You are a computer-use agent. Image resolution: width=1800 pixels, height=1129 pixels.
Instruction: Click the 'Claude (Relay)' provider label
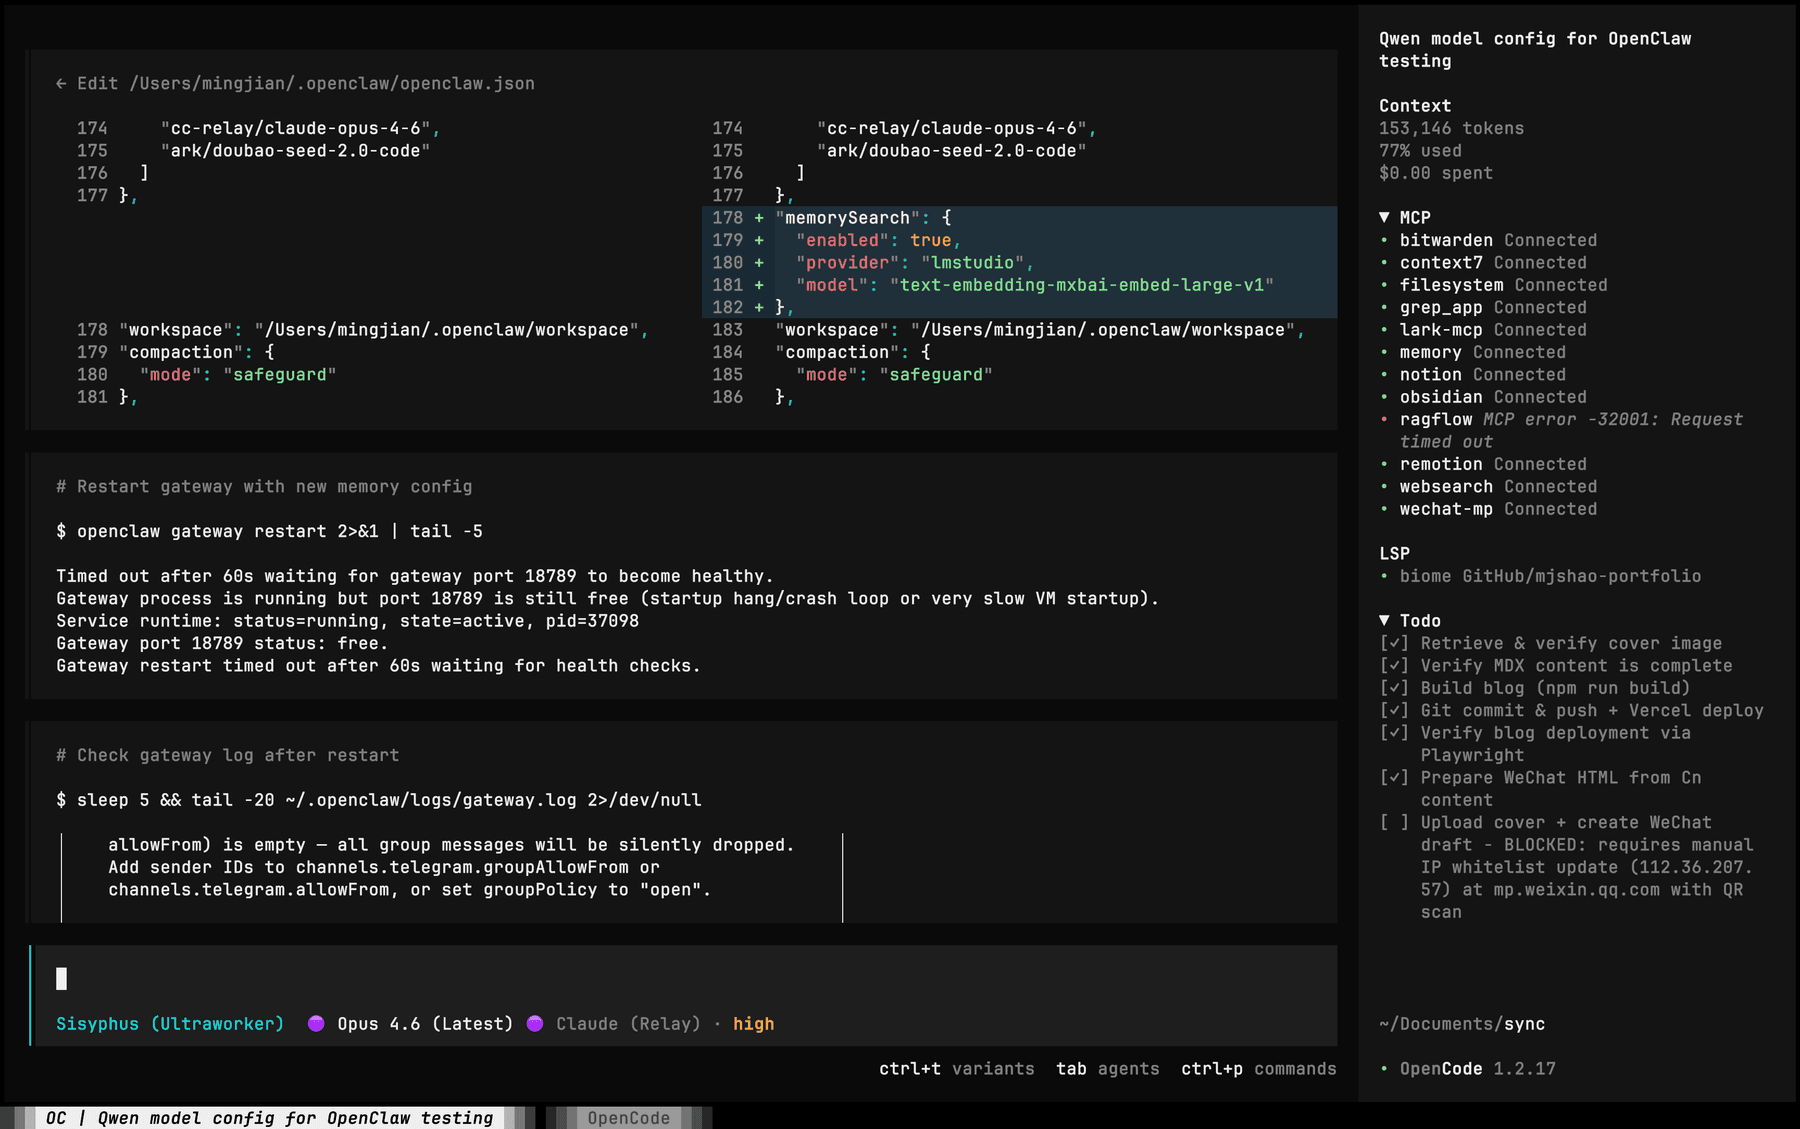click(x=628, y=1024)
